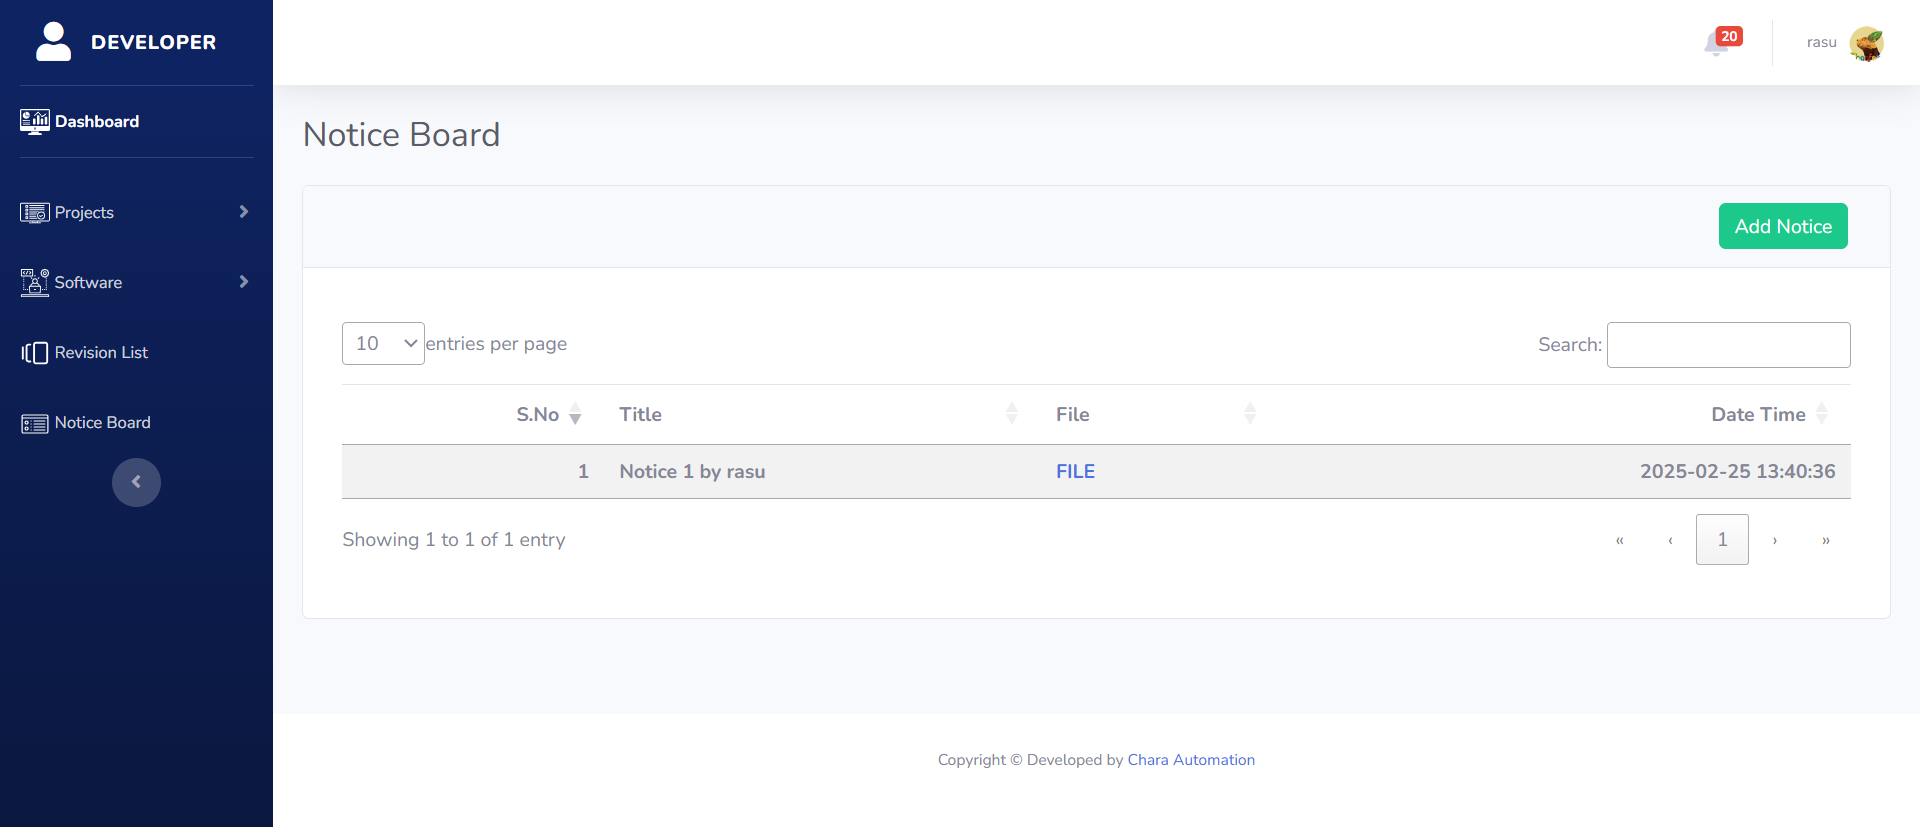Collapse the sidebar with the round arrow button
Screen dimensions: 1920x827
click(x=136, y=482)
